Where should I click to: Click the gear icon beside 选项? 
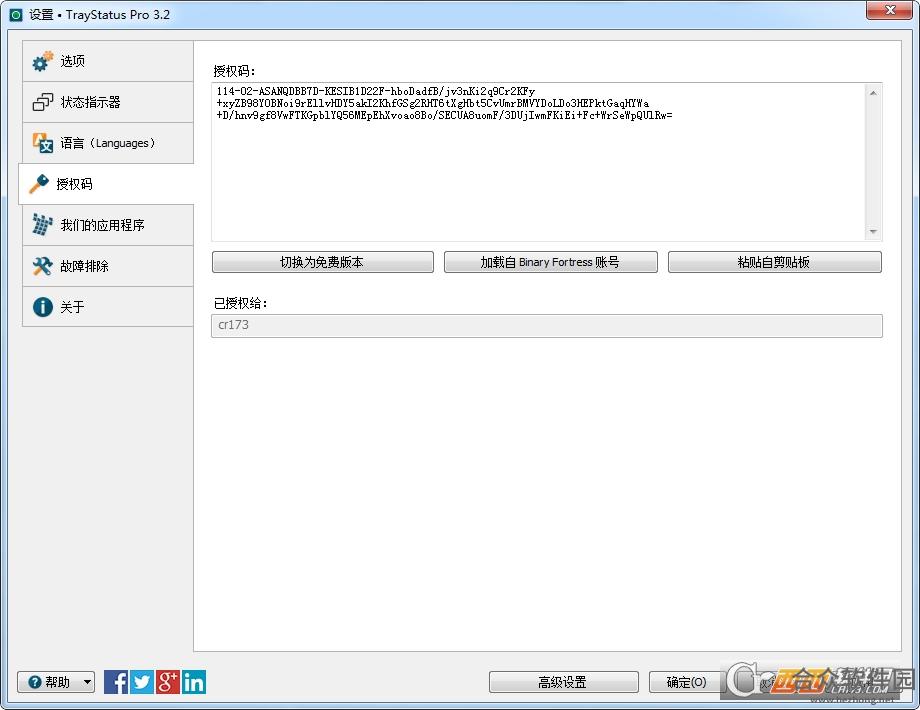point(42,61)
